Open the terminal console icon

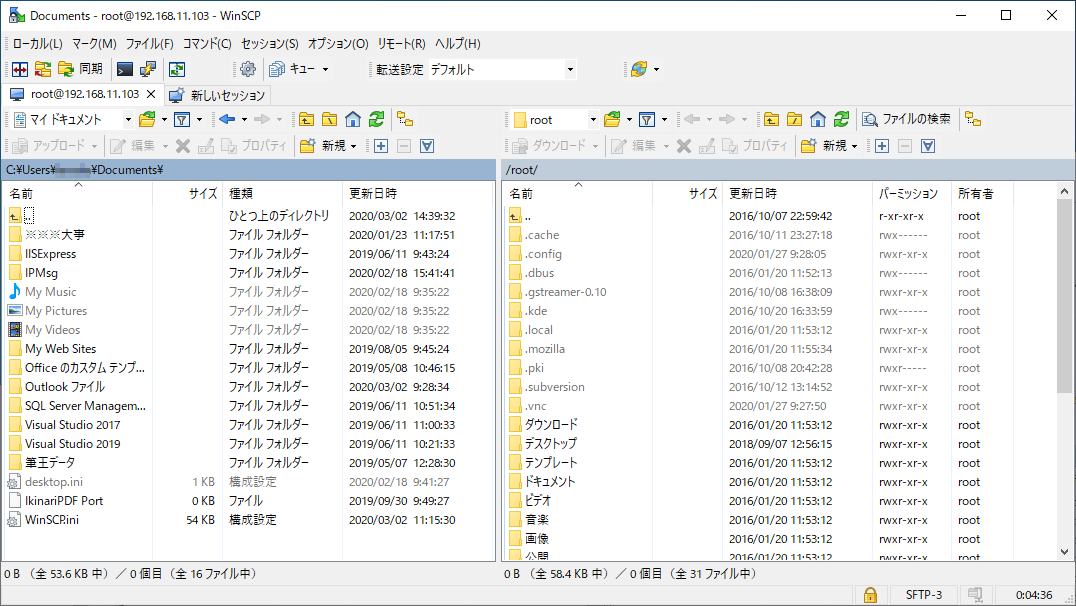(x=125, y=69)
